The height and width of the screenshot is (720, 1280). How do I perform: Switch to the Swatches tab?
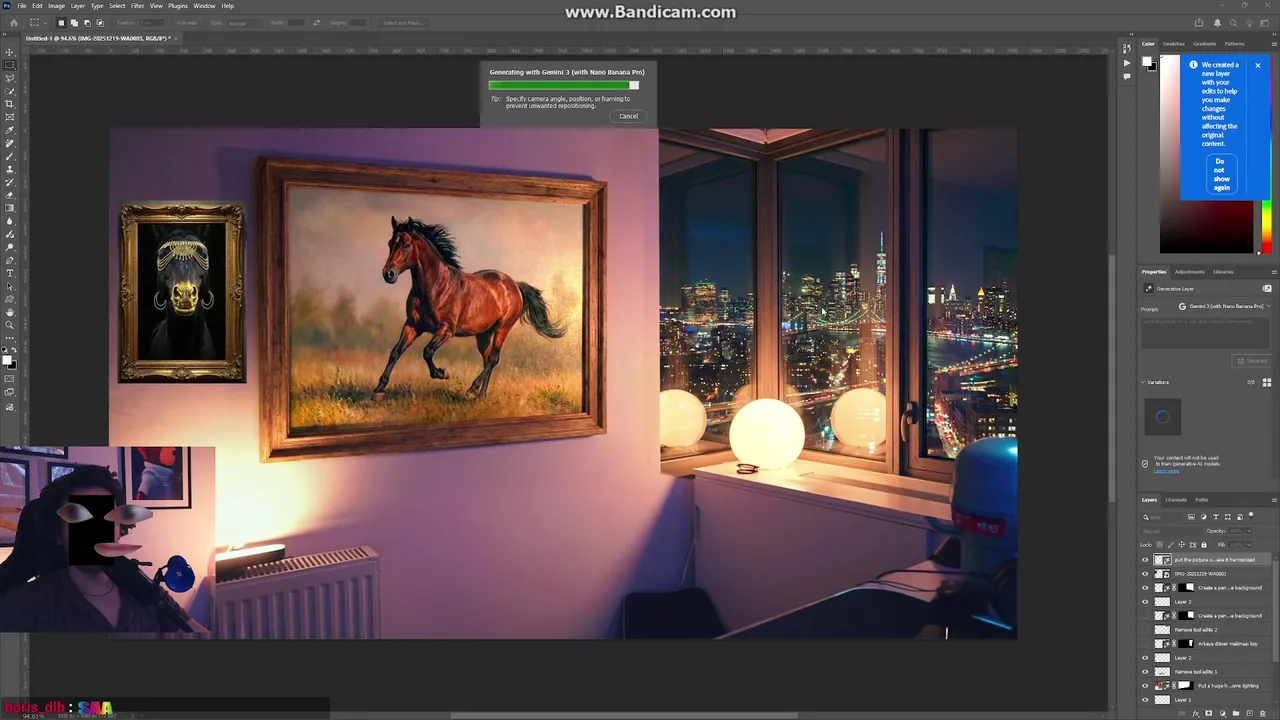pos(1174,44)
